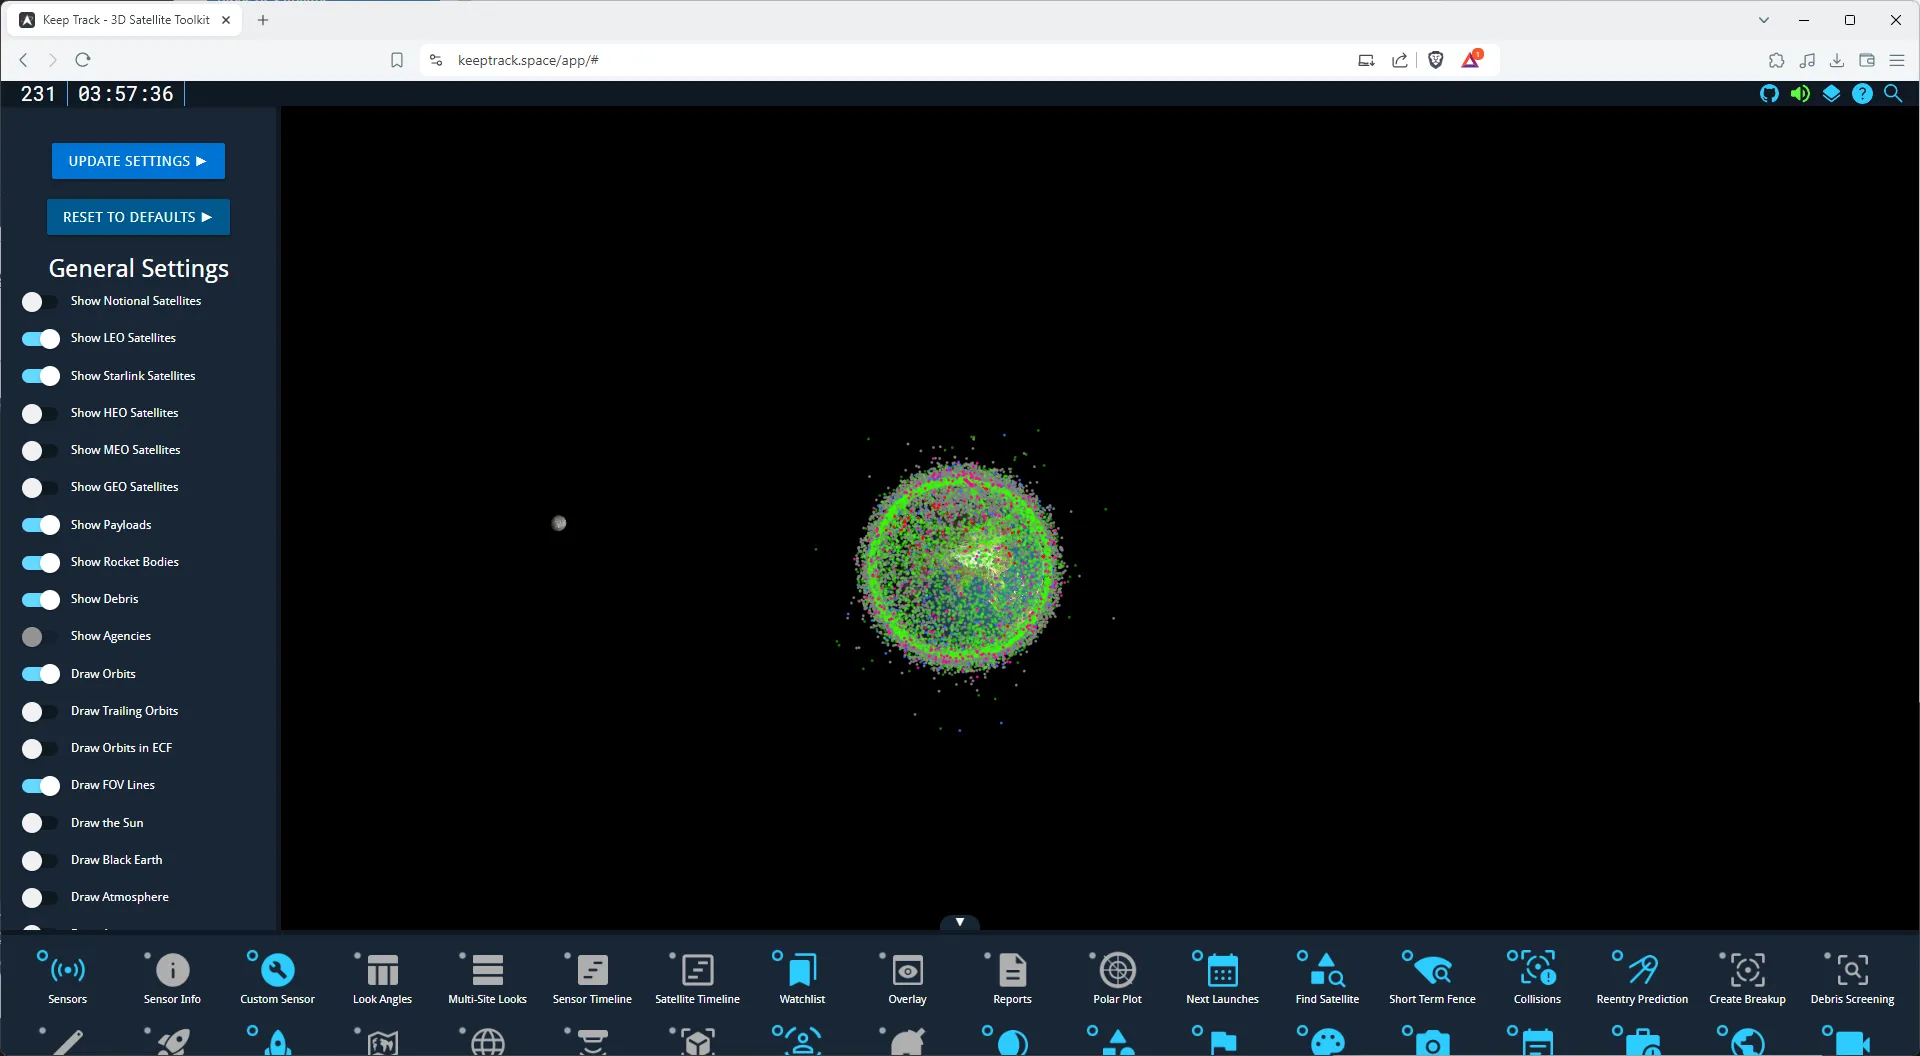Screen dimensions: 1920x1056
Task: Open the search icon in top bar
Action: click(1894, 93)
